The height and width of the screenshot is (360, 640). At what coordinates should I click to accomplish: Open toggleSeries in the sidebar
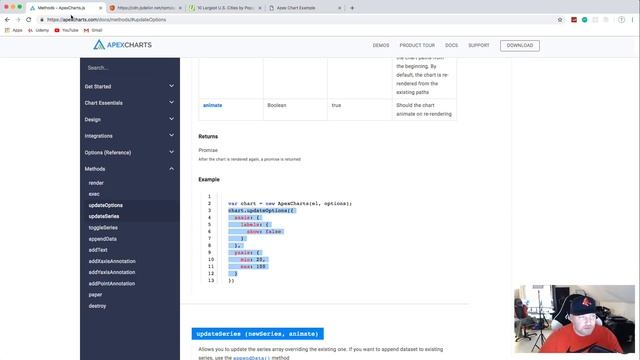103,228
